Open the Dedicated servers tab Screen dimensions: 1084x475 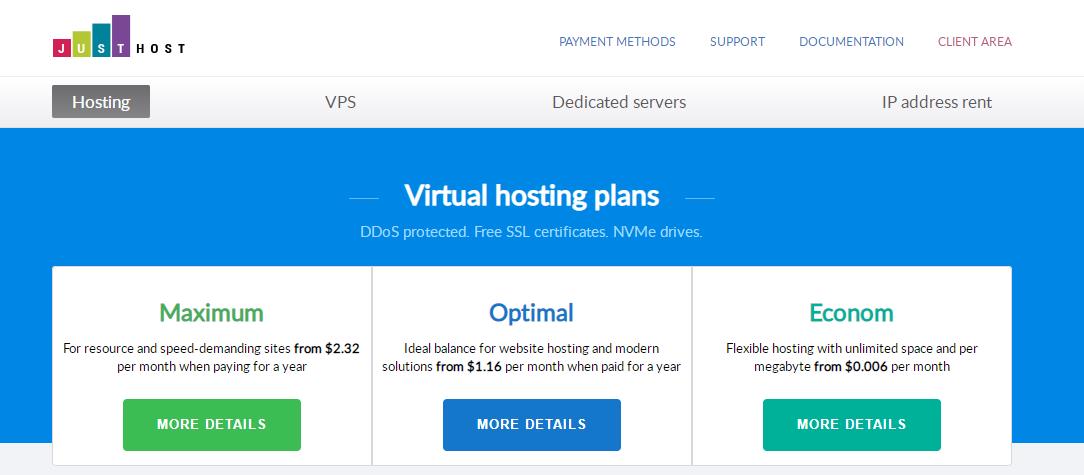[619, 102]
